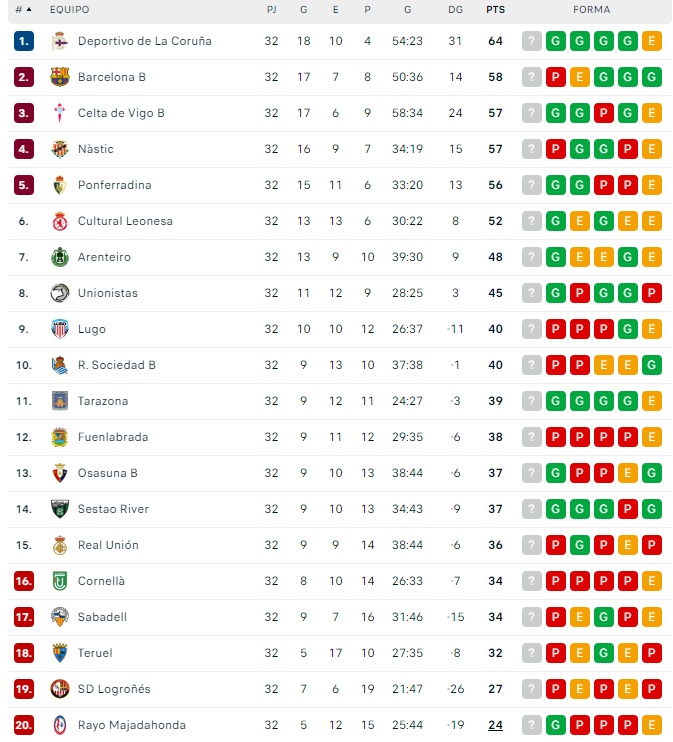Sort standings by PTS column header
673x742 pixels.
point(495,10)
